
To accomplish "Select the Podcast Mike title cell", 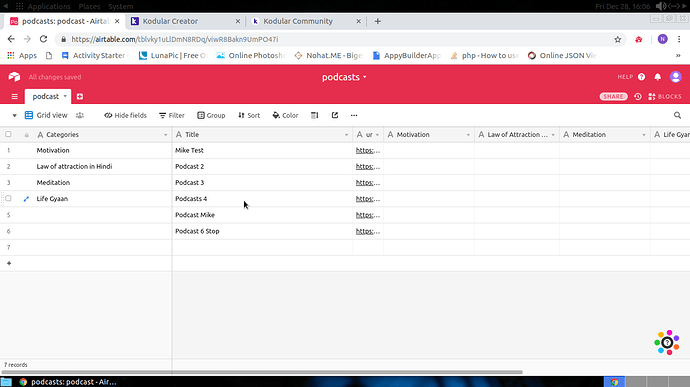I will point(262,215).
